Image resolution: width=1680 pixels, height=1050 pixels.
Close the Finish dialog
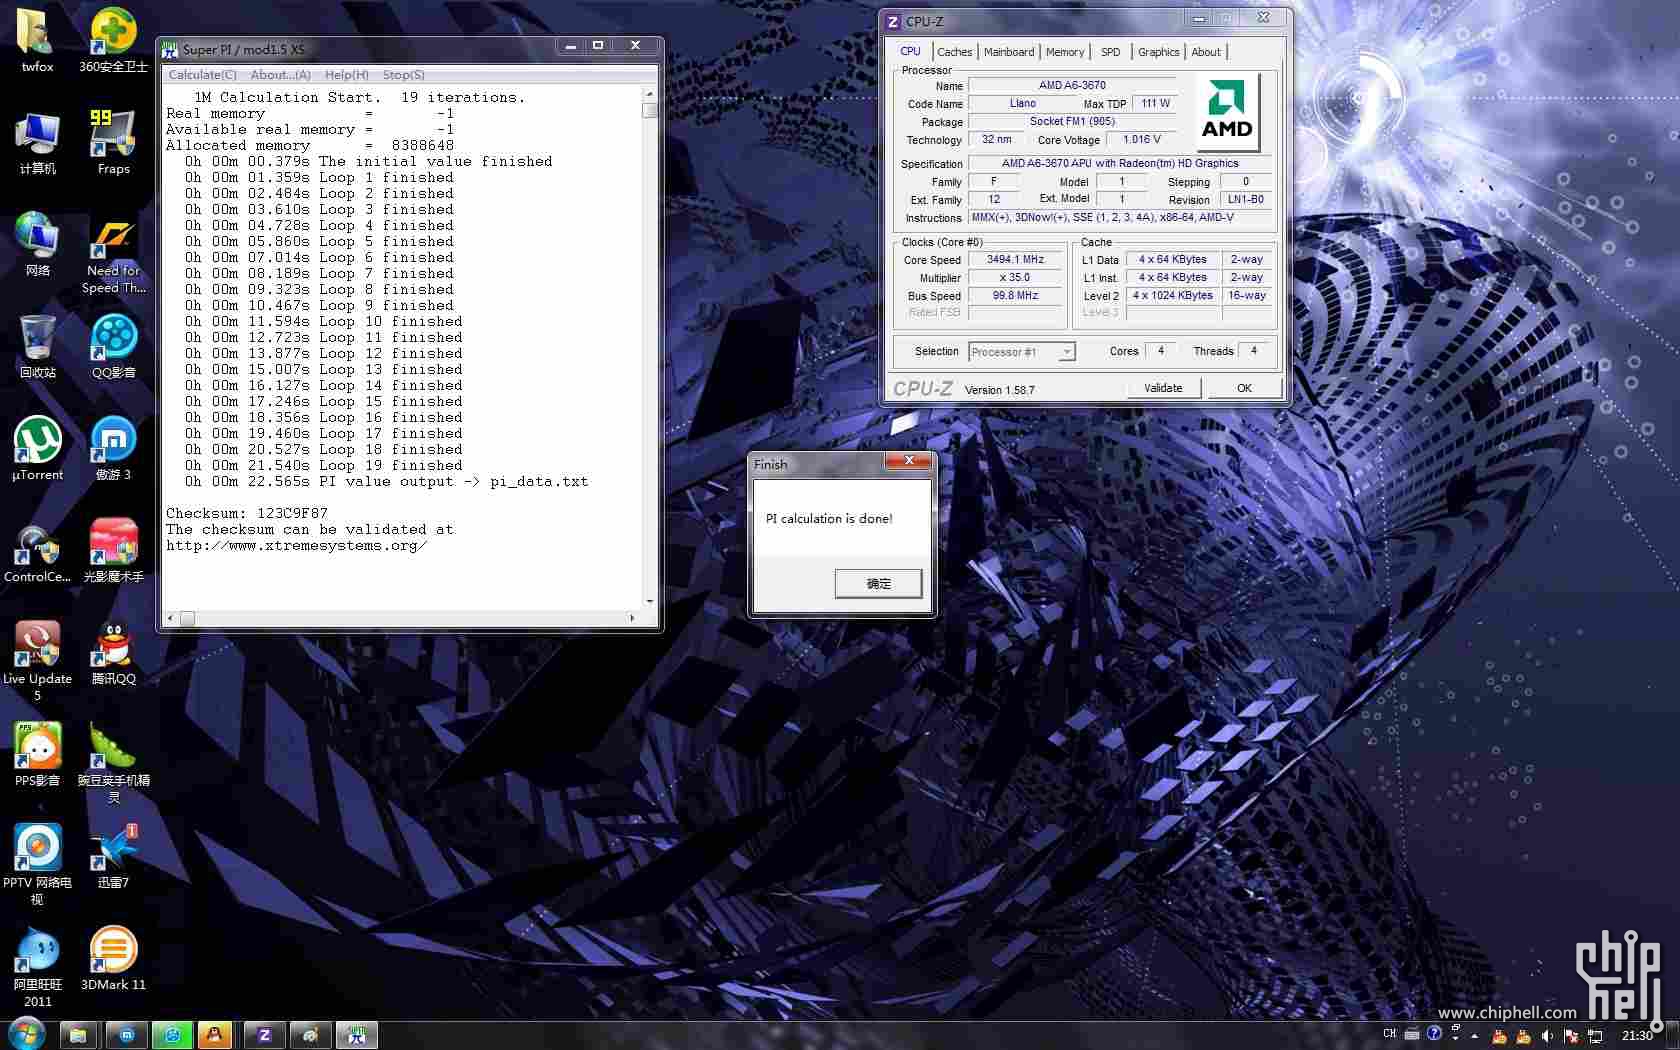pos(909,461)
